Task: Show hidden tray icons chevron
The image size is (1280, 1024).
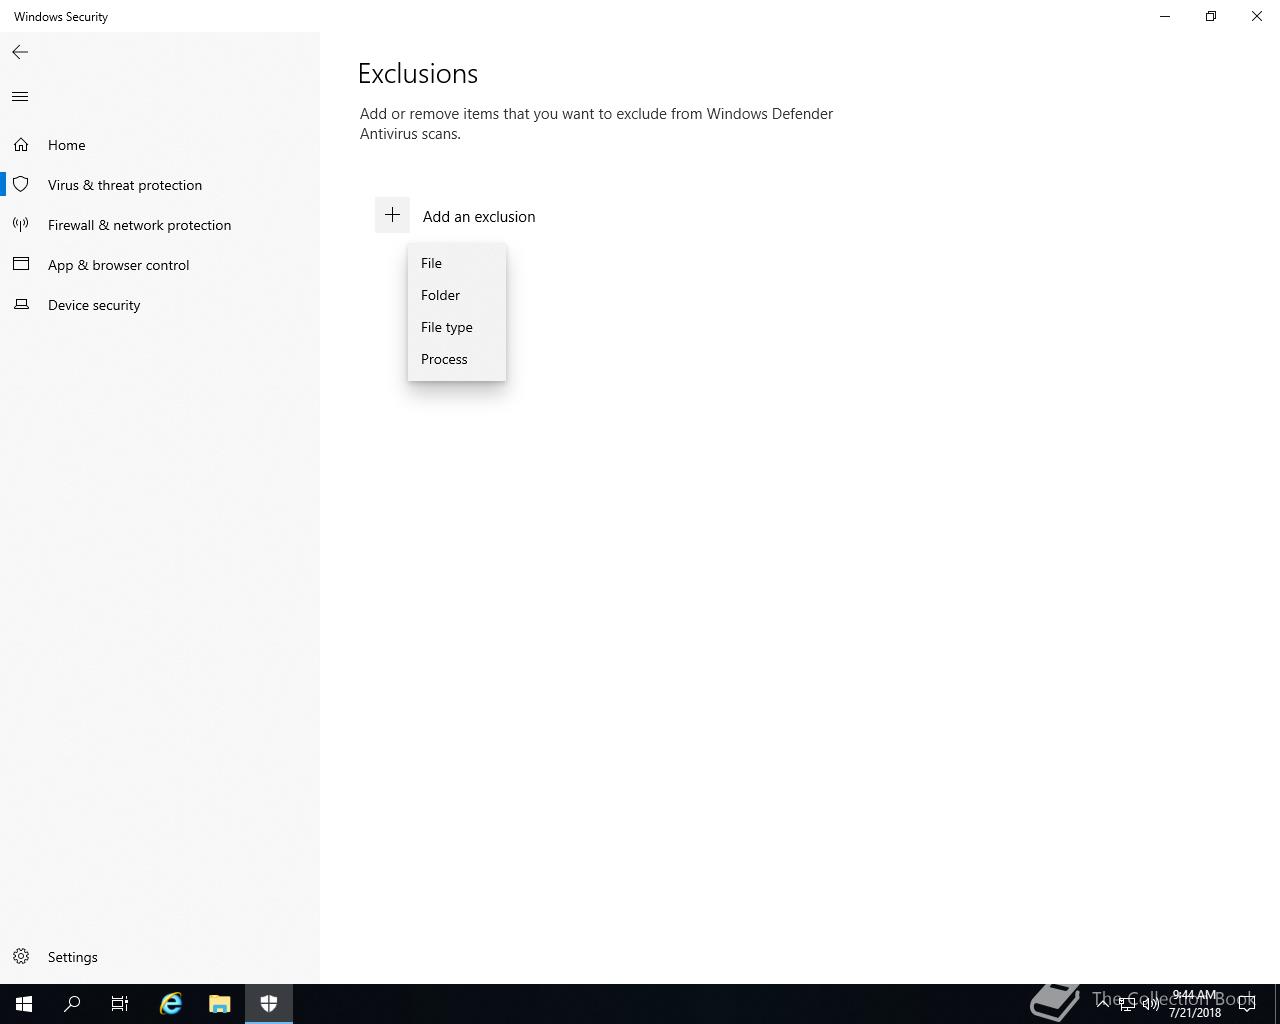Action: tap(1103, 1004)
